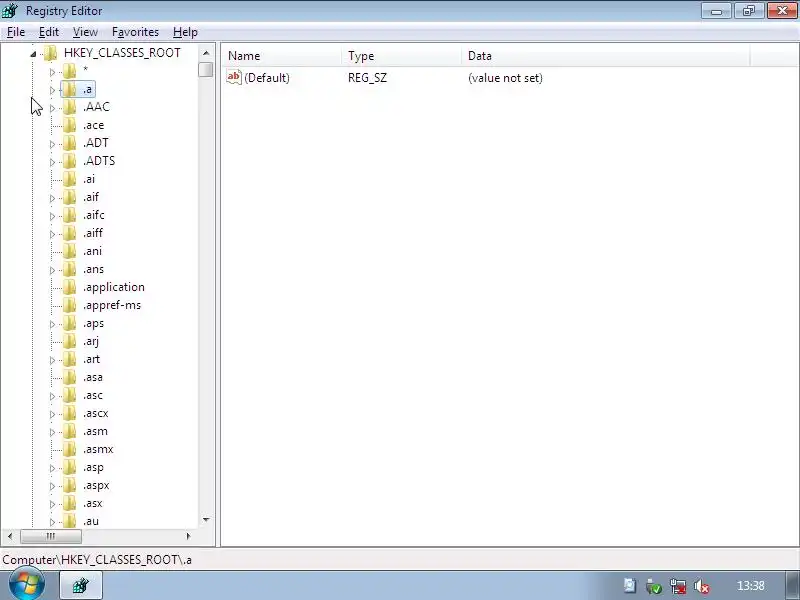Click the .application folder icon

[x=69, y=287]
